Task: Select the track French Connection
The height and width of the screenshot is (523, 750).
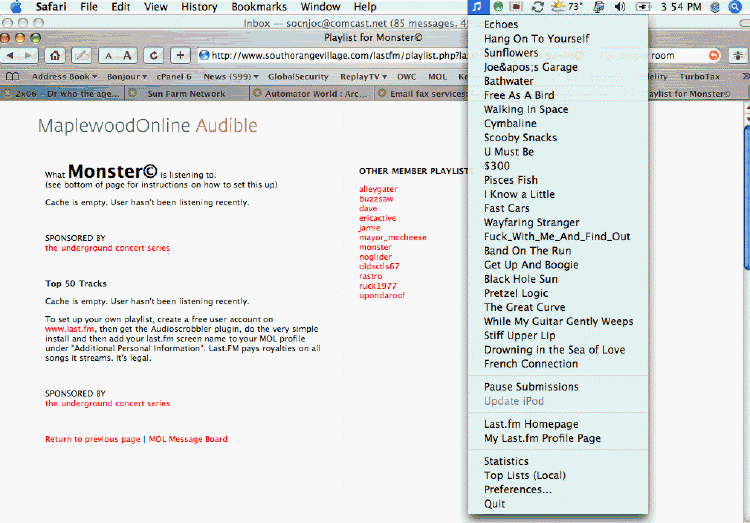Action: [558, 364]
